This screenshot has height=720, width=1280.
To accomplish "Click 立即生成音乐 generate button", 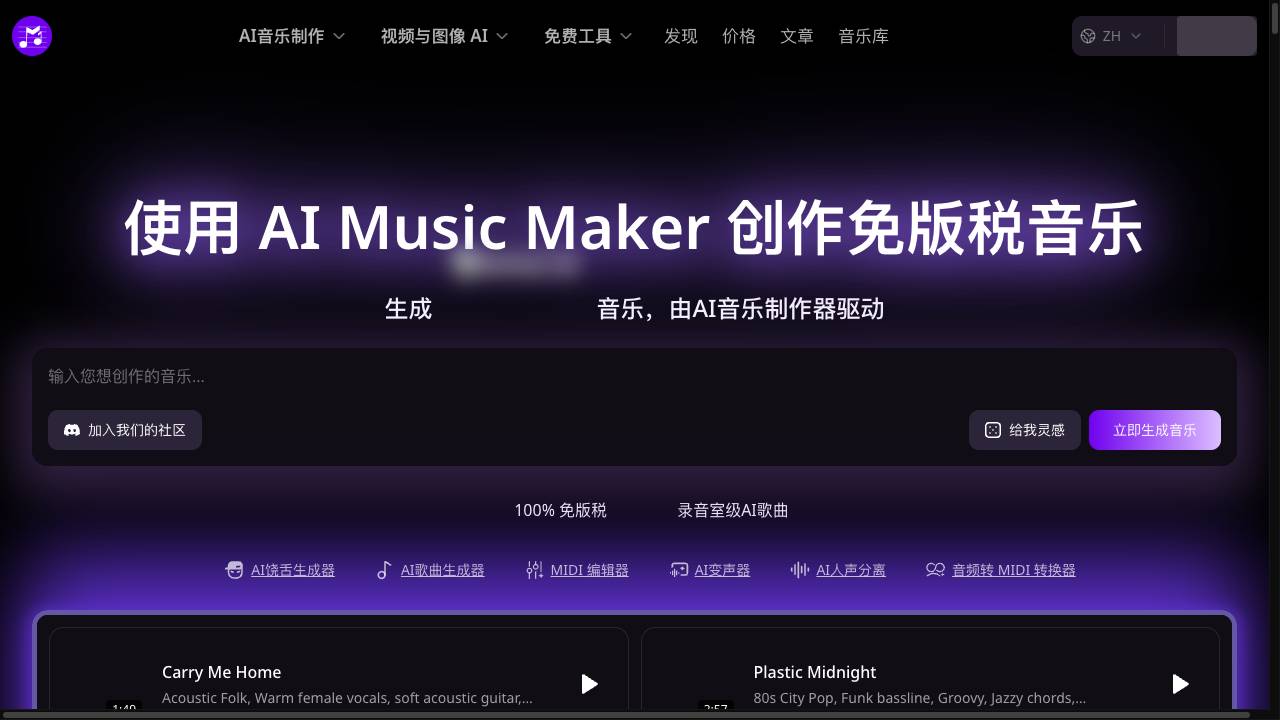I will click(x=1155, y=430).
